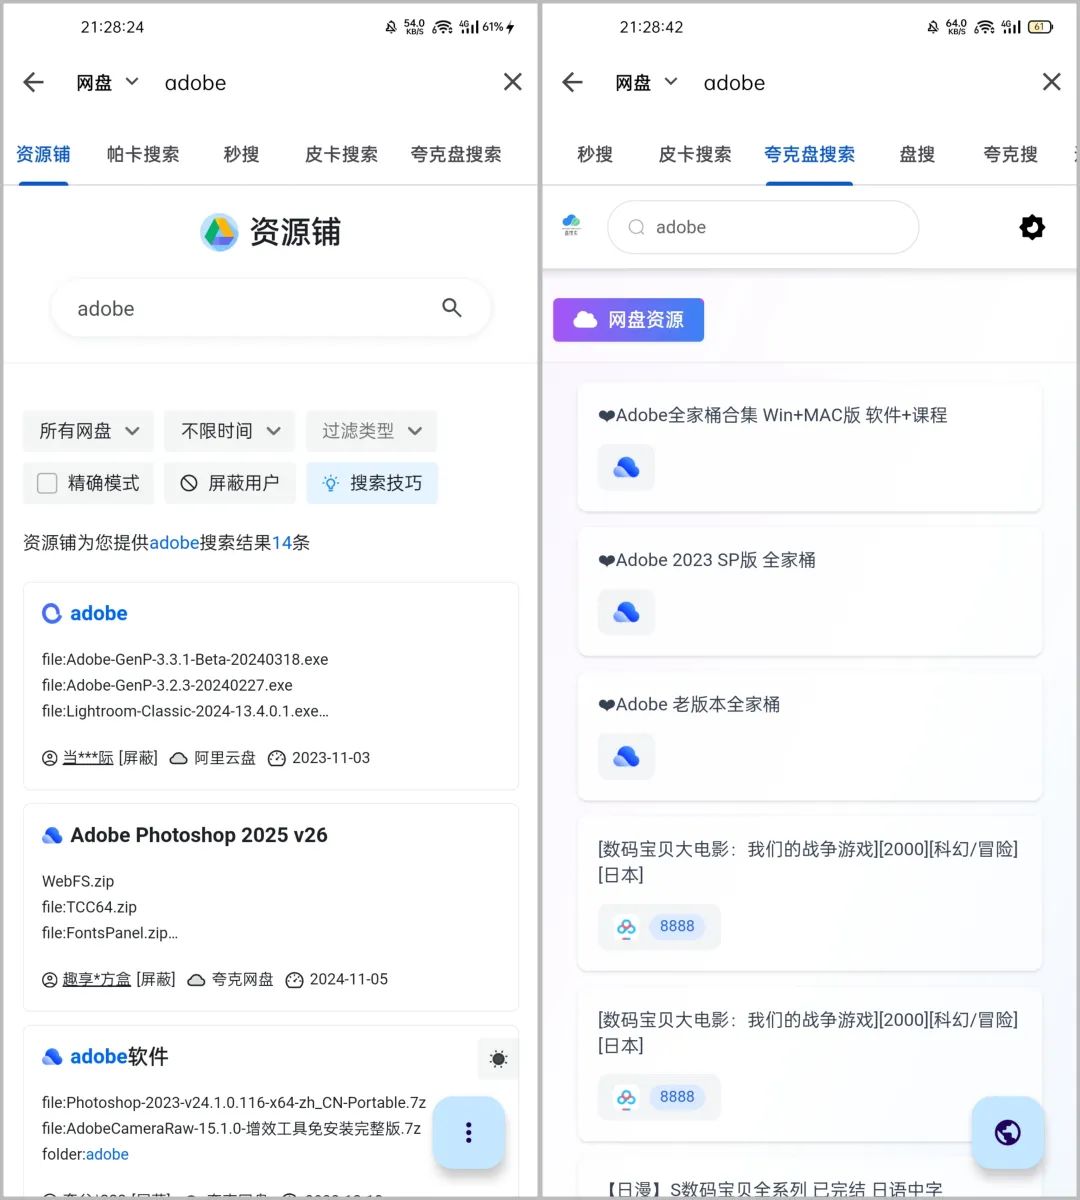The width and height of the screenshot is (1080, 1200).
Task: Open 网盘 category dropdown on left phone
Action: tap(107, 83)
